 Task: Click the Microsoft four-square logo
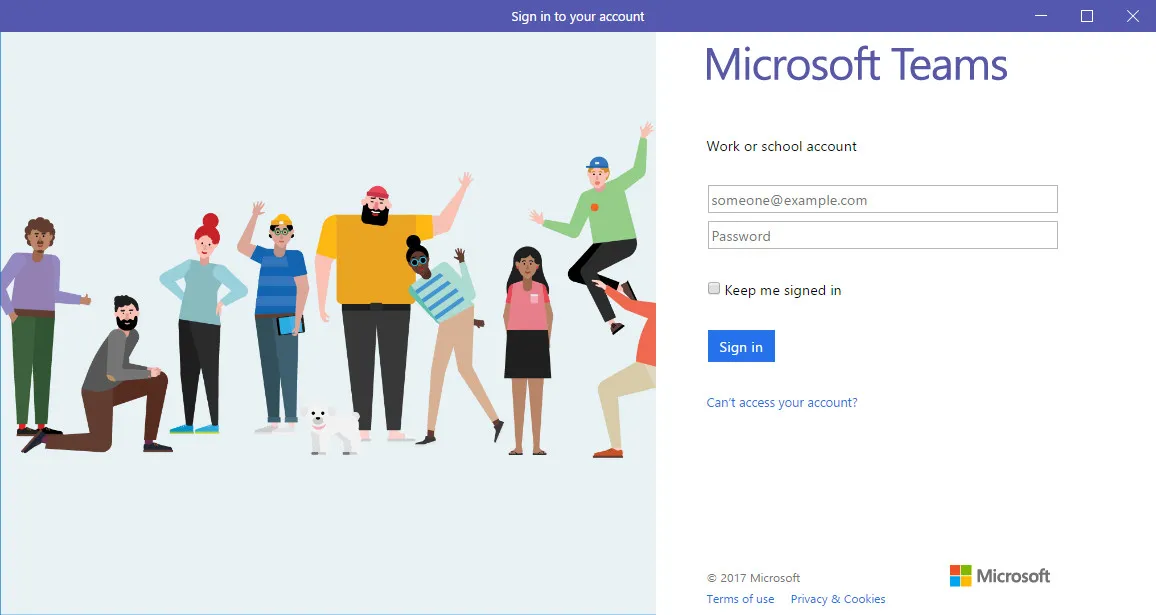click(x=961, y=576)
